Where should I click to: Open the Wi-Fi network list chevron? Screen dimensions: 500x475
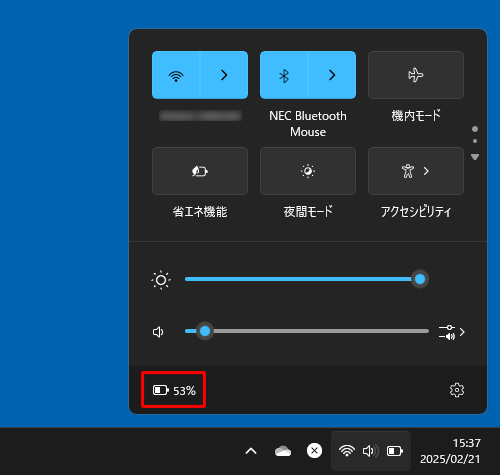click(x=224, y=75)
